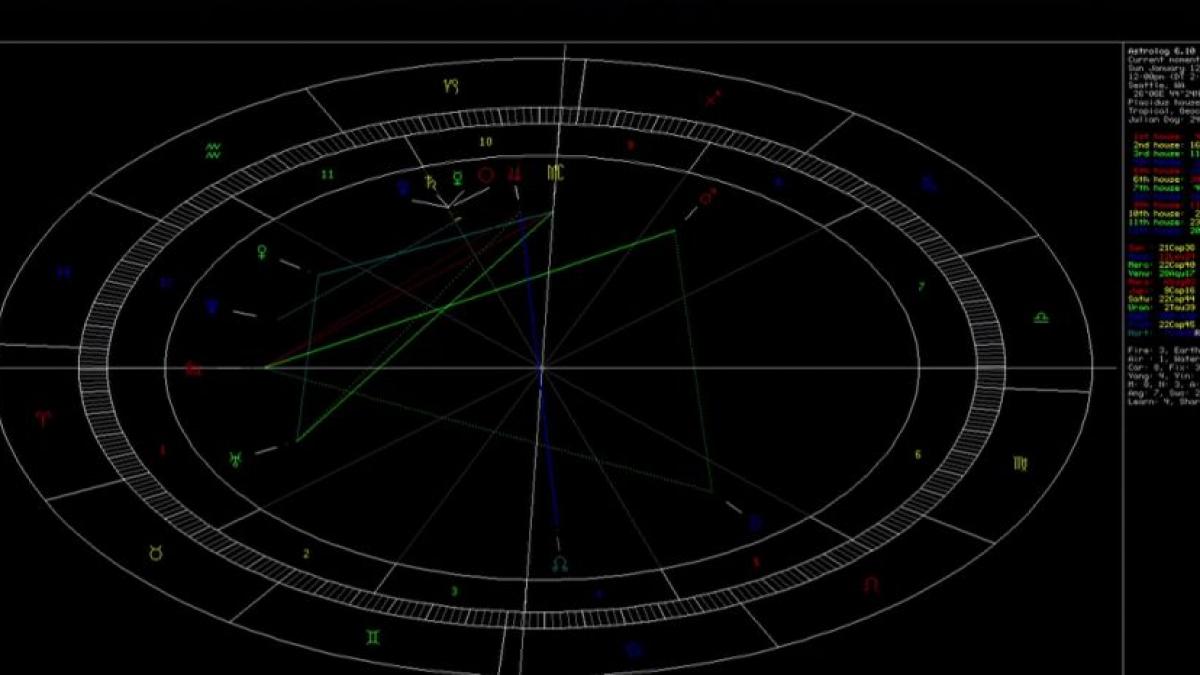
Task: Click the green Gemini zodiac glyph
Action: pos(373,636)
